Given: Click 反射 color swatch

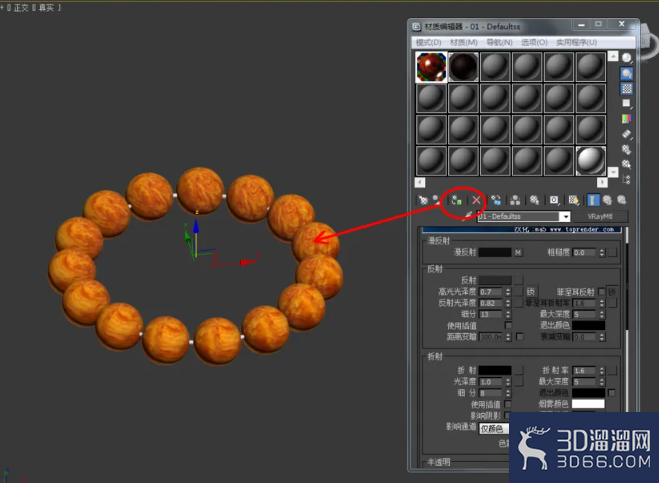Looking at the screenshot, I should (x=495, y=280).
